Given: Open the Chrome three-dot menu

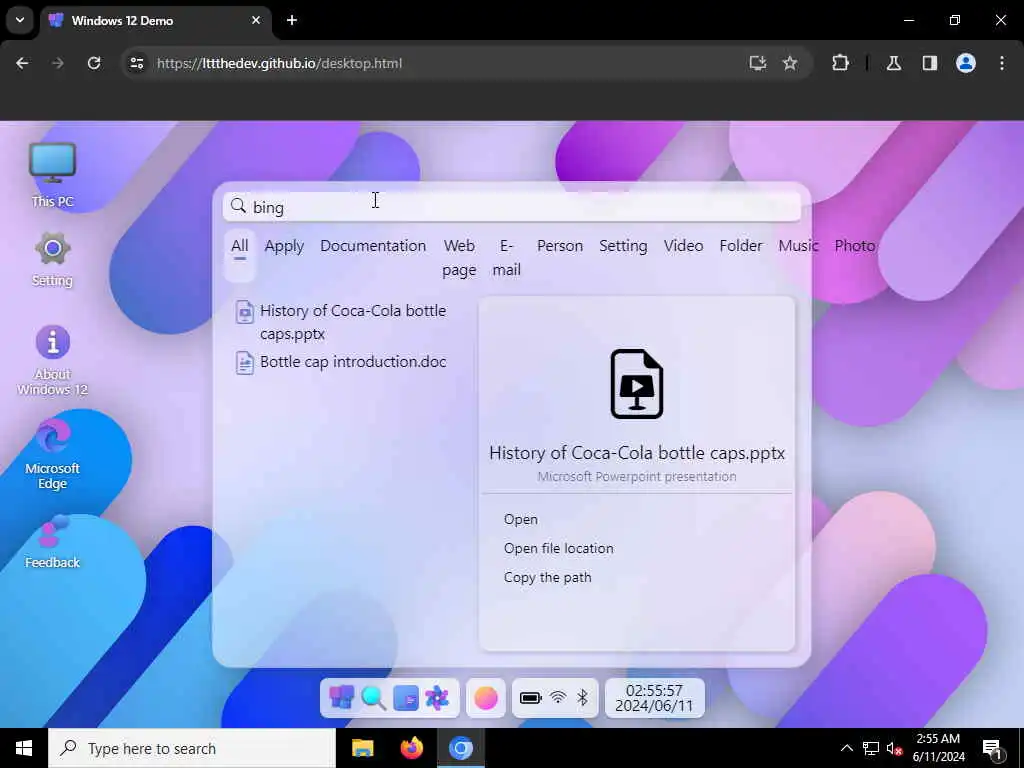Looking at the screenshot, I should point(1002,63).
